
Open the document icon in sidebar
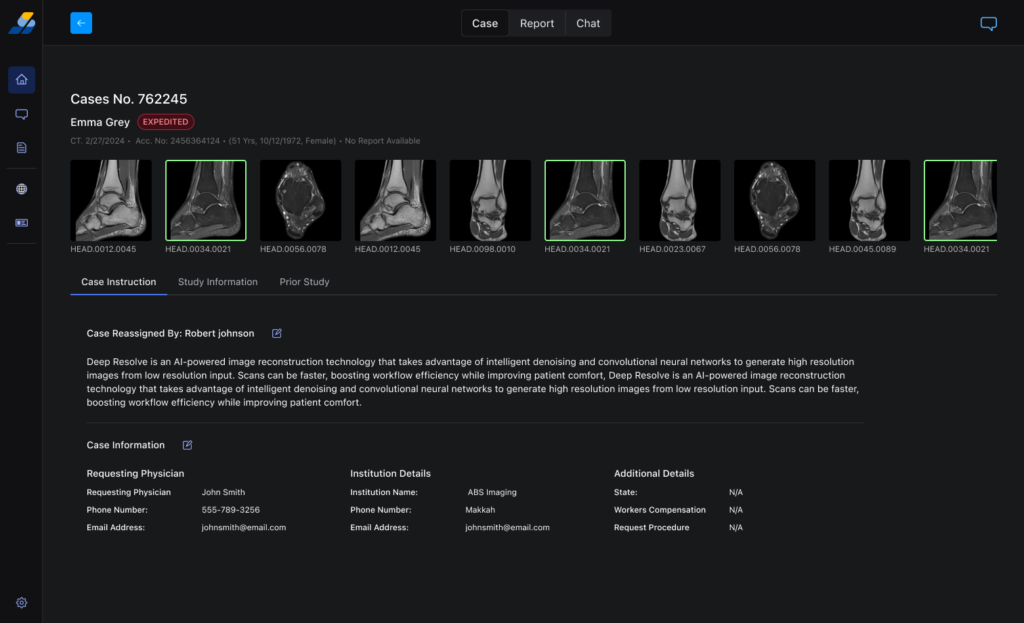pos(22,148)
